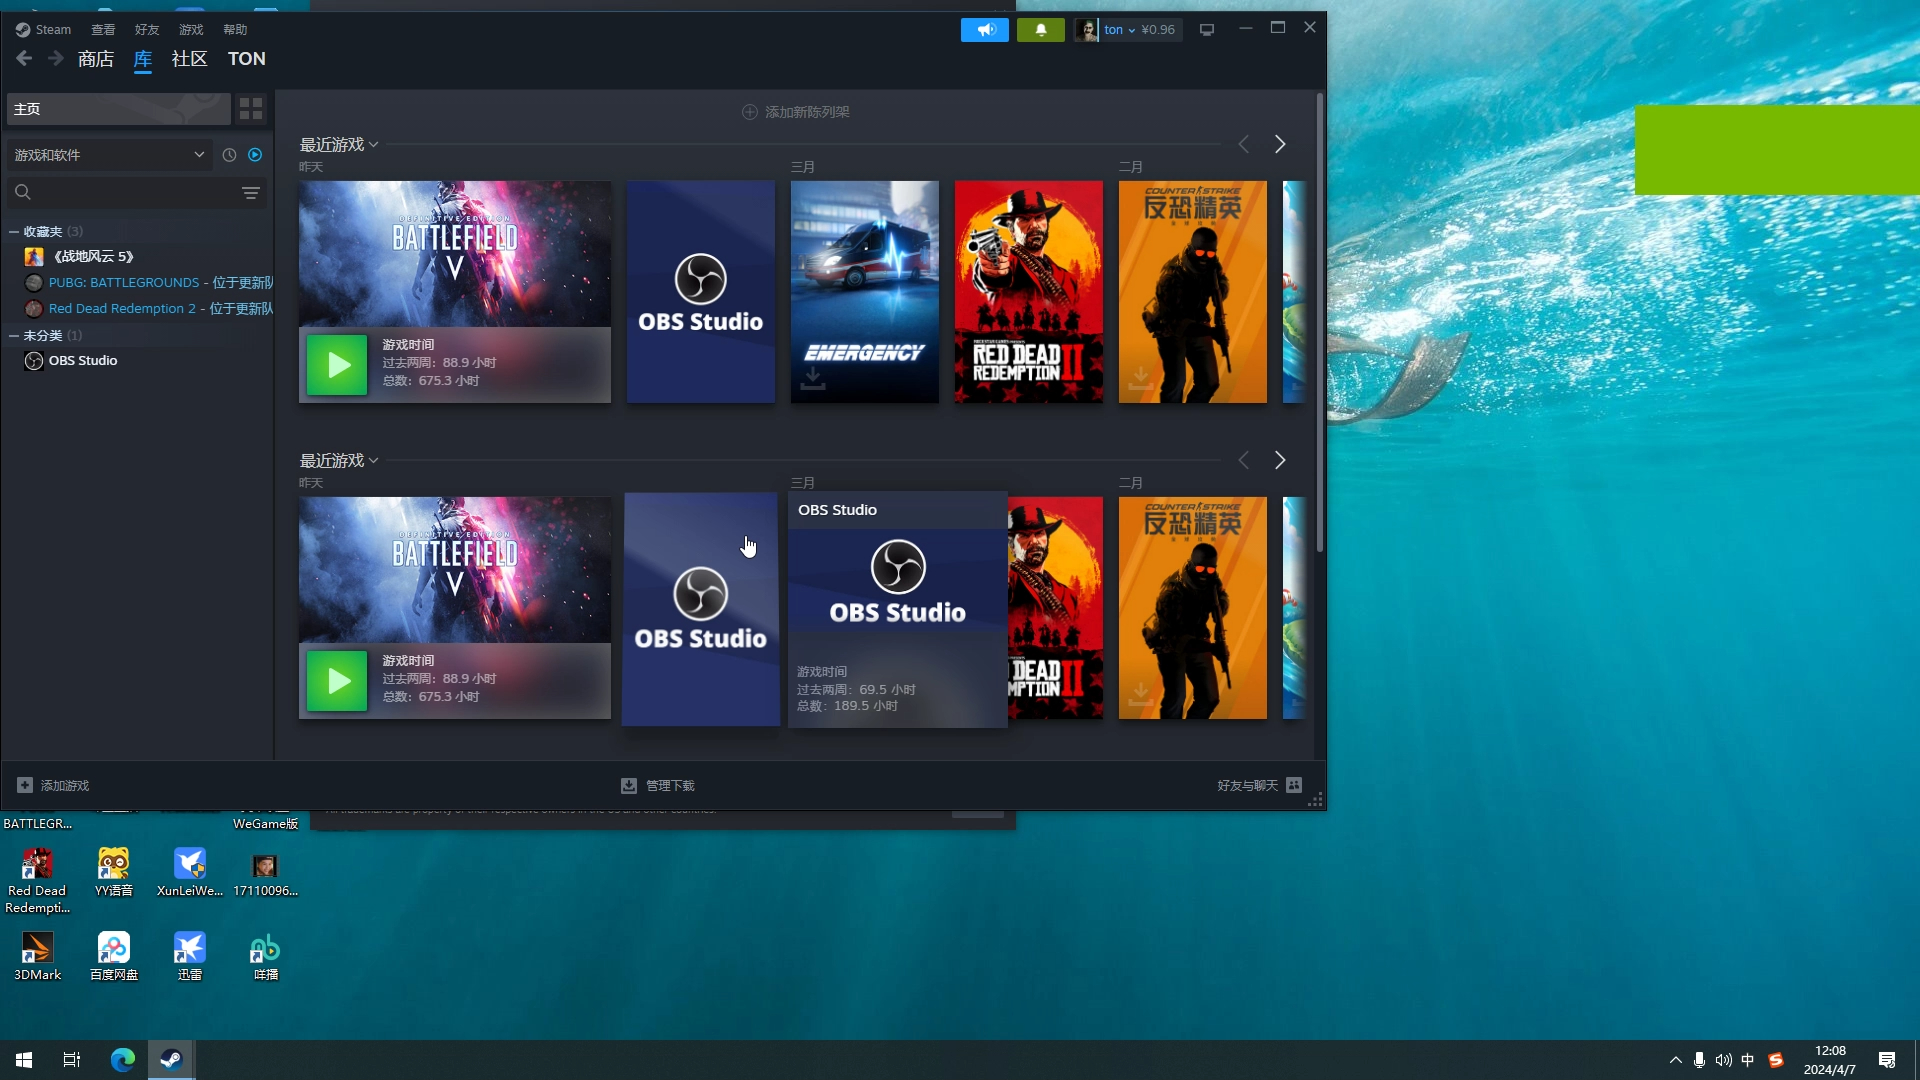Switch to the grid collections view icon
This screenshot has height=1080, width=1920.
(x=251, y=109)
